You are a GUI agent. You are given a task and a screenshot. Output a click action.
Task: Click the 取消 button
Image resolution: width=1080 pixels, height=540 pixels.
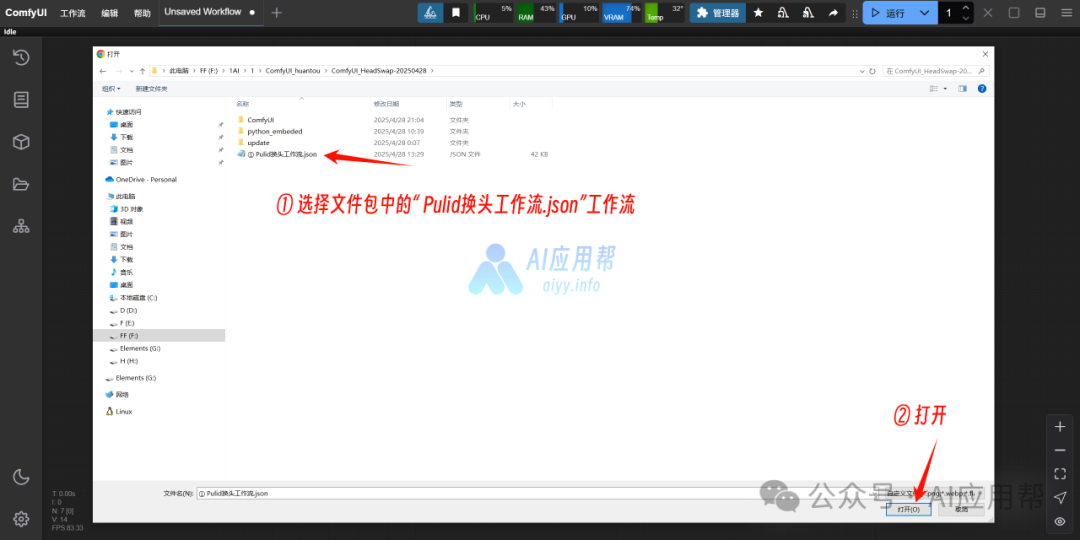pos(961,509)
